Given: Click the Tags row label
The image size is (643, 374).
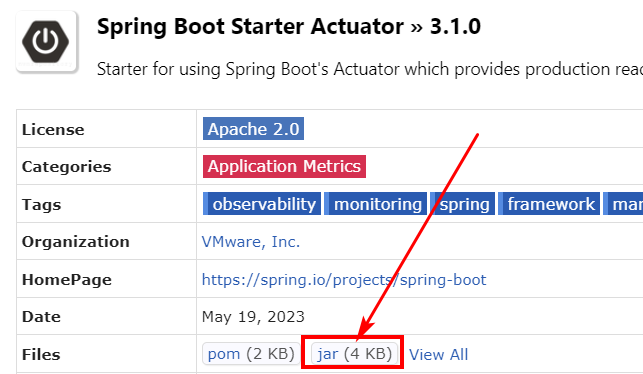Looking at the screenshot, I should 41,204.
